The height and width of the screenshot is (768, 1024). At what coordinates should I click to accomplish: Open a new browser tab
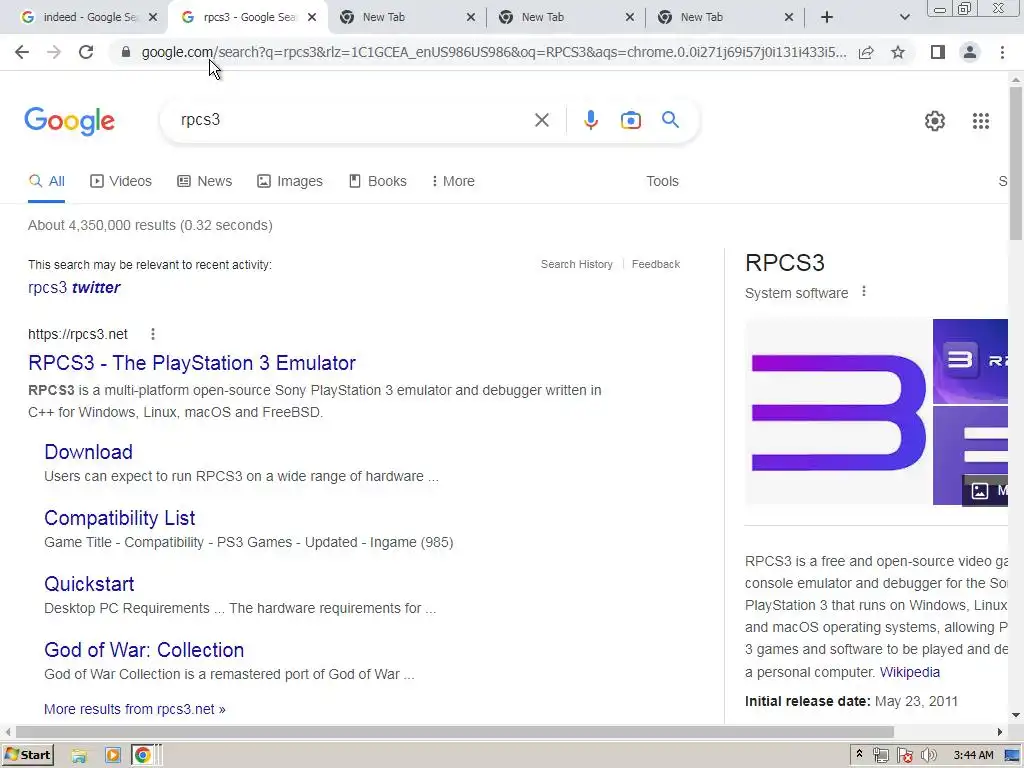point(827,17)
